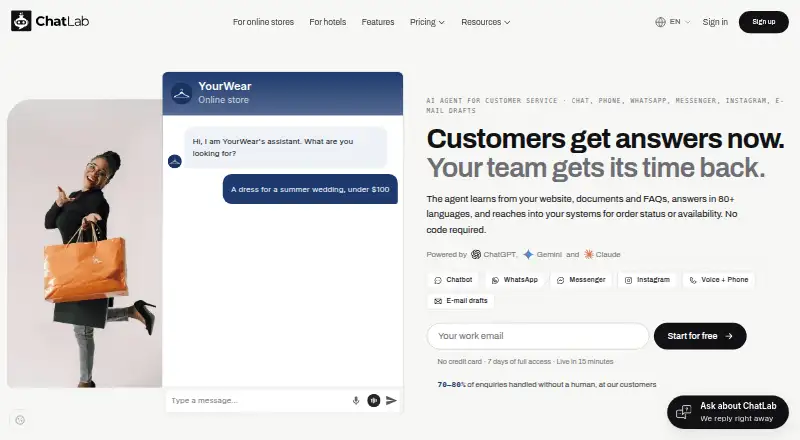Open the EN language selector
This screenshot has width=800, height=440.
[672, 22]
